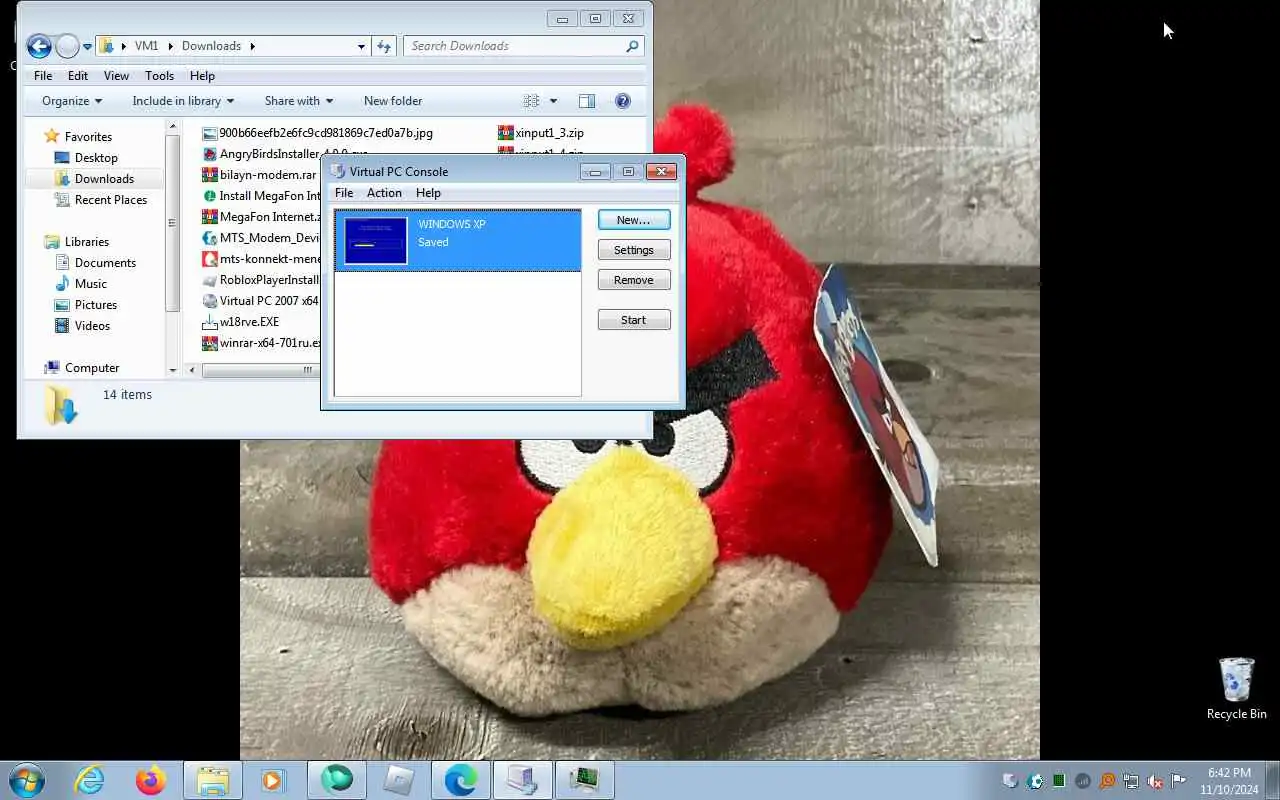Image resolution: width=1280 pixels, height=800 pixels.
Task: Refresh the Downloads folder view
Action: coord(384,46)
